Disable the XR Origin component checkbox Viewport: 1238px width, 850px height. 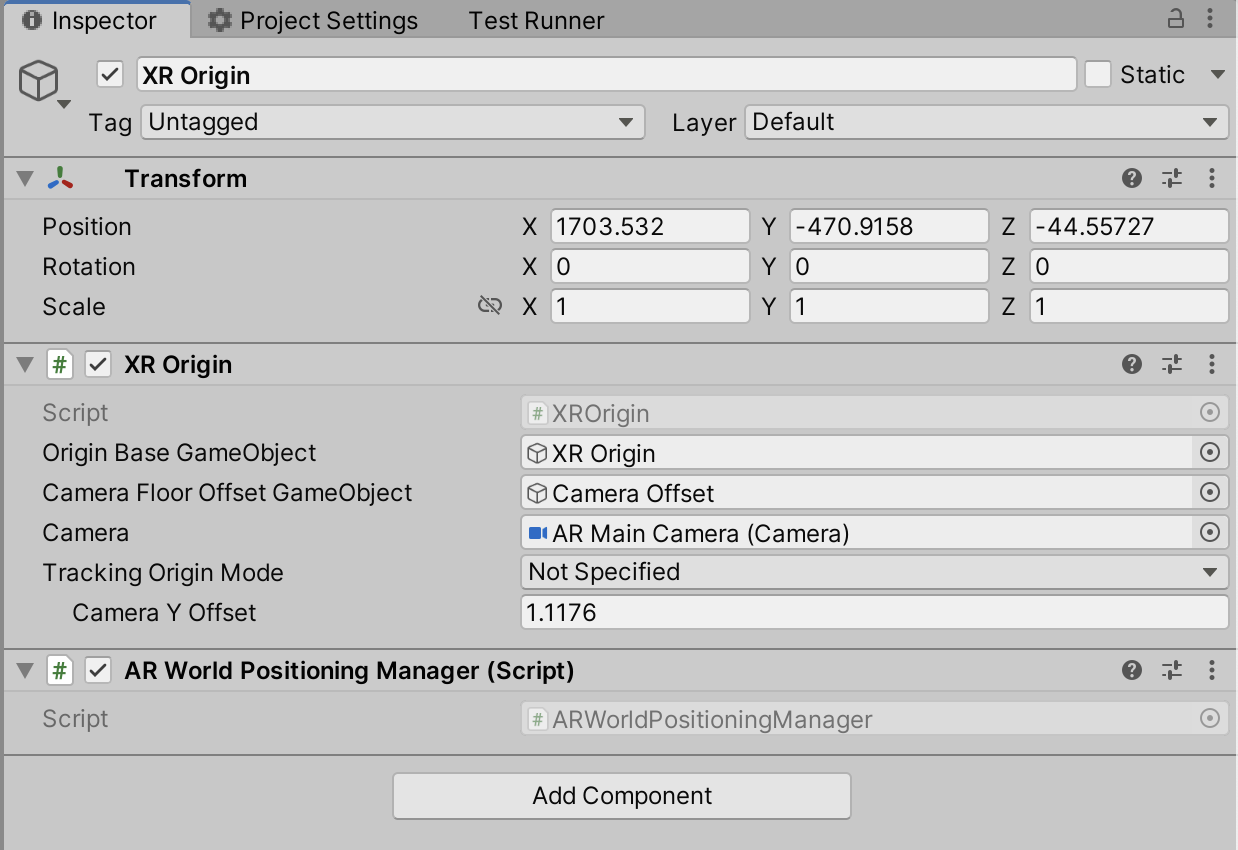point(97,365)
